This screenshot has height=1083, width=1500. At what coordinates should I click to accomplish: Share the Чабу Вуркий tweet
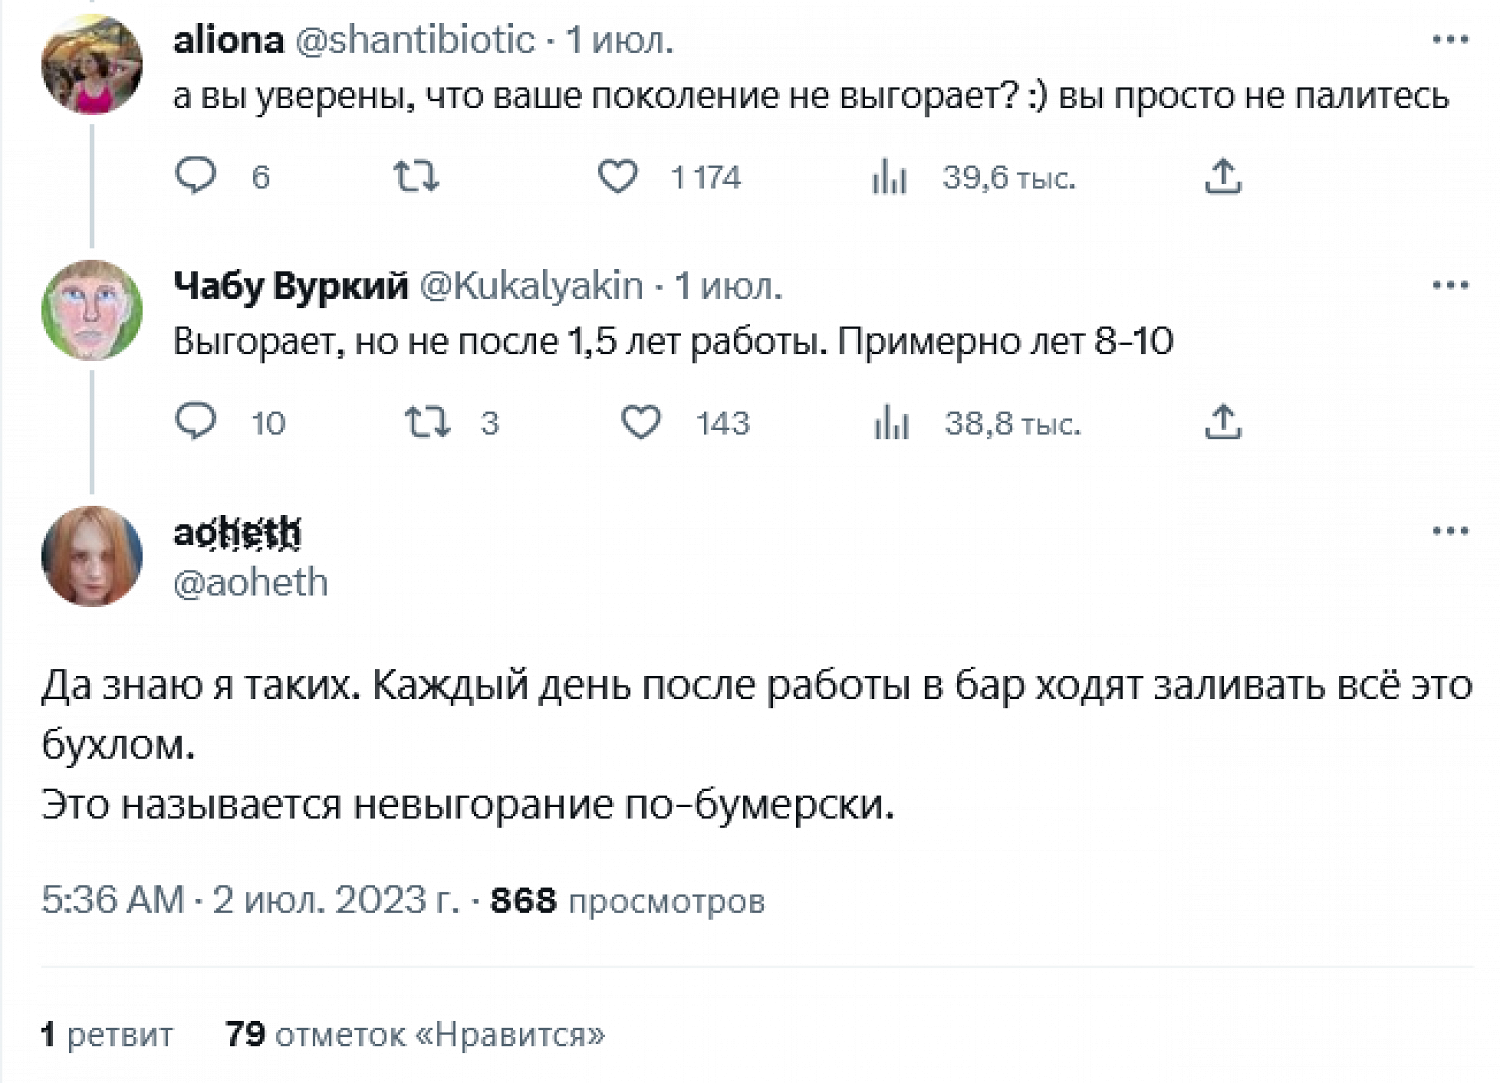coord(1223,422)
